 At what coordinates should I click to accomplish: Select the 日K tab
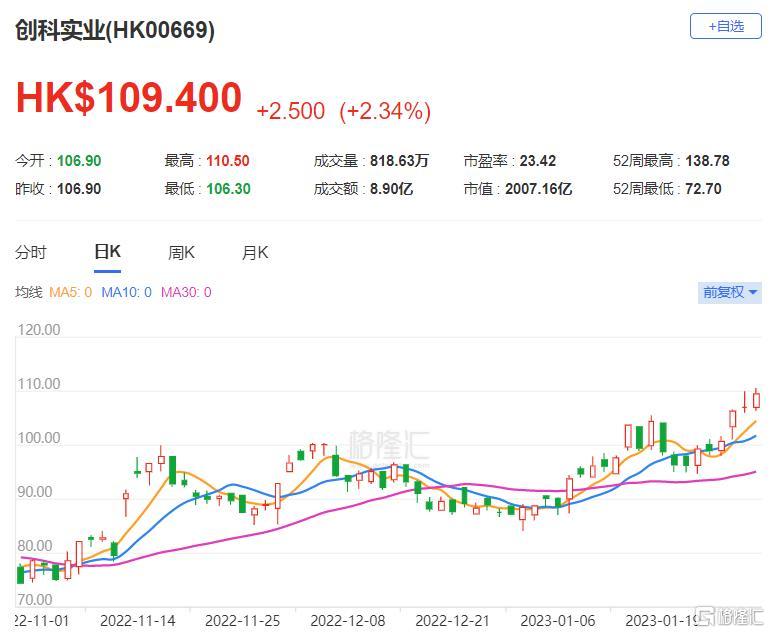click(x=108, y=252)
